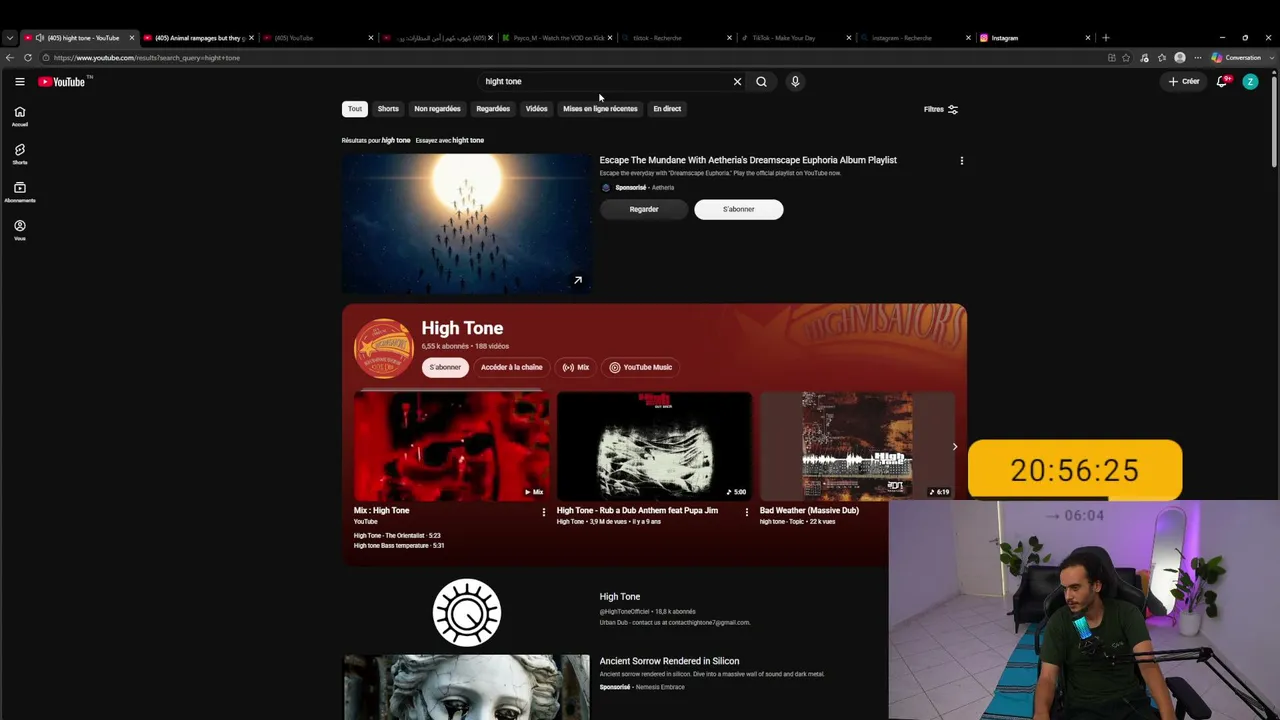Start voice search with the microphone
The width and height of the screenshot is (1280, 720).
tap(795, 82)
